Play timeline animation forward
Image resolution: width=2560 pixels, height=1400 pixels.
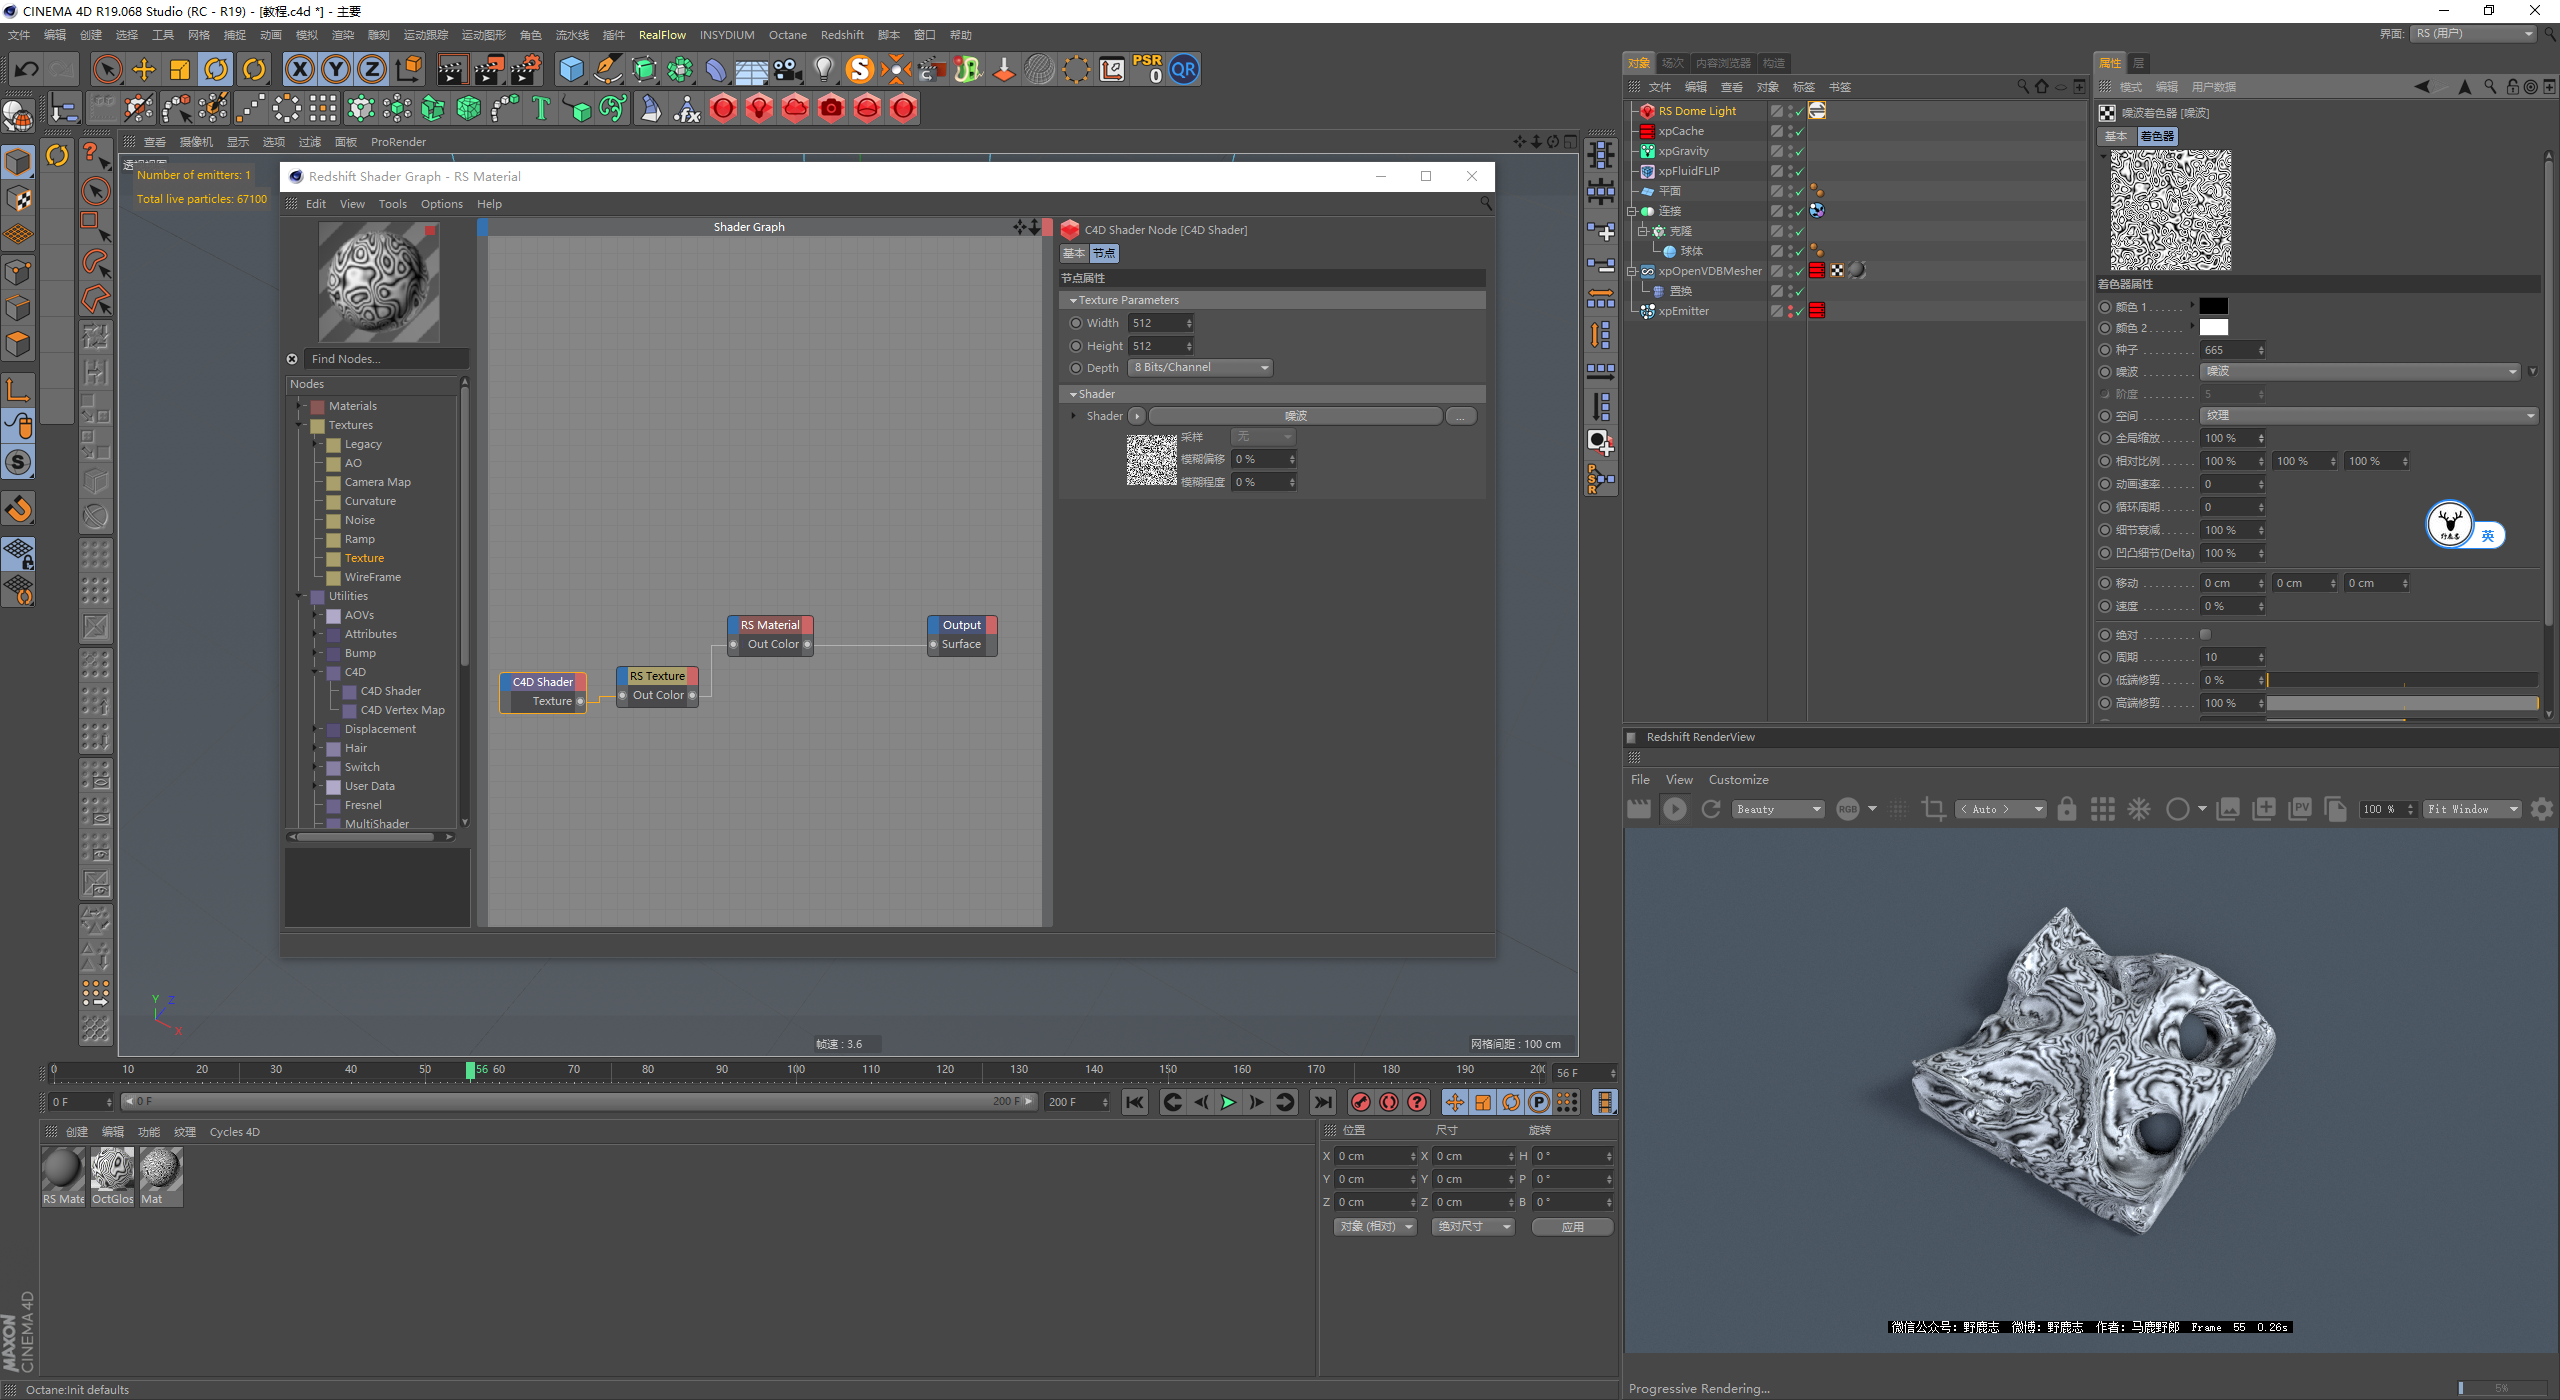(x=1228, y=1102)
